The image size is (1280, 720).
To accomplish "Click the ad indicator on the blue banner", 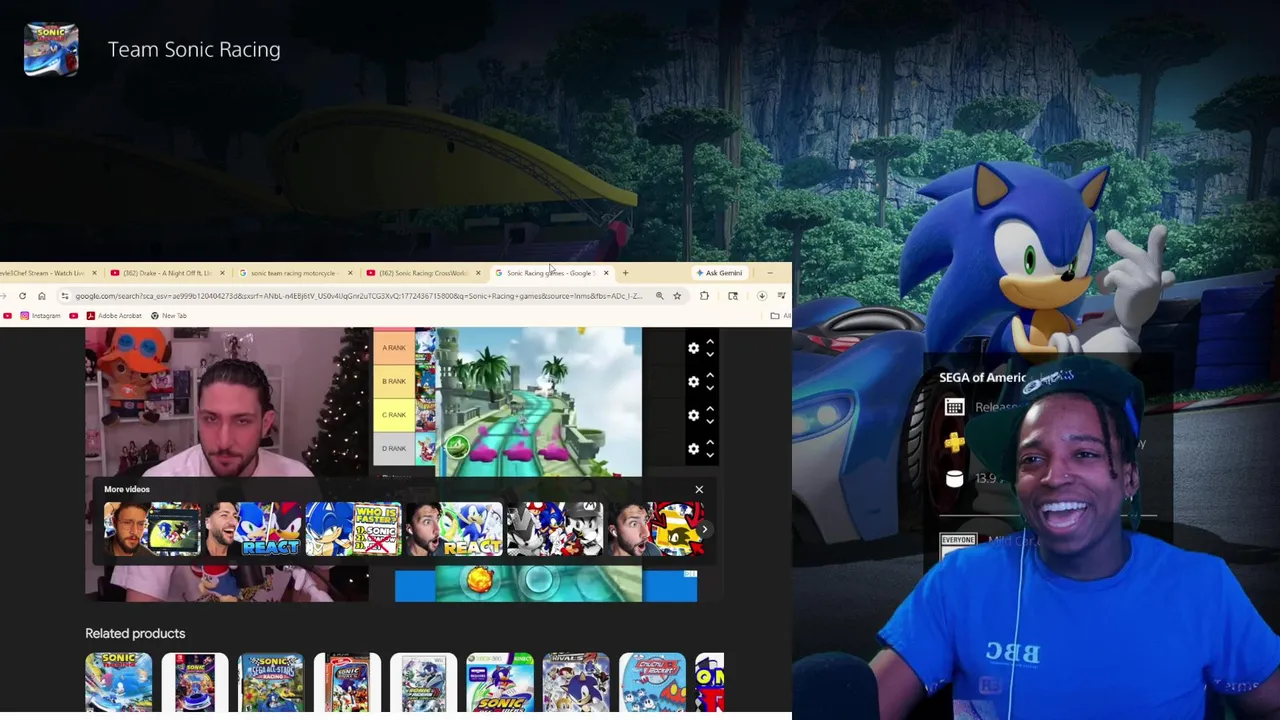I will (x=690, y=574).
